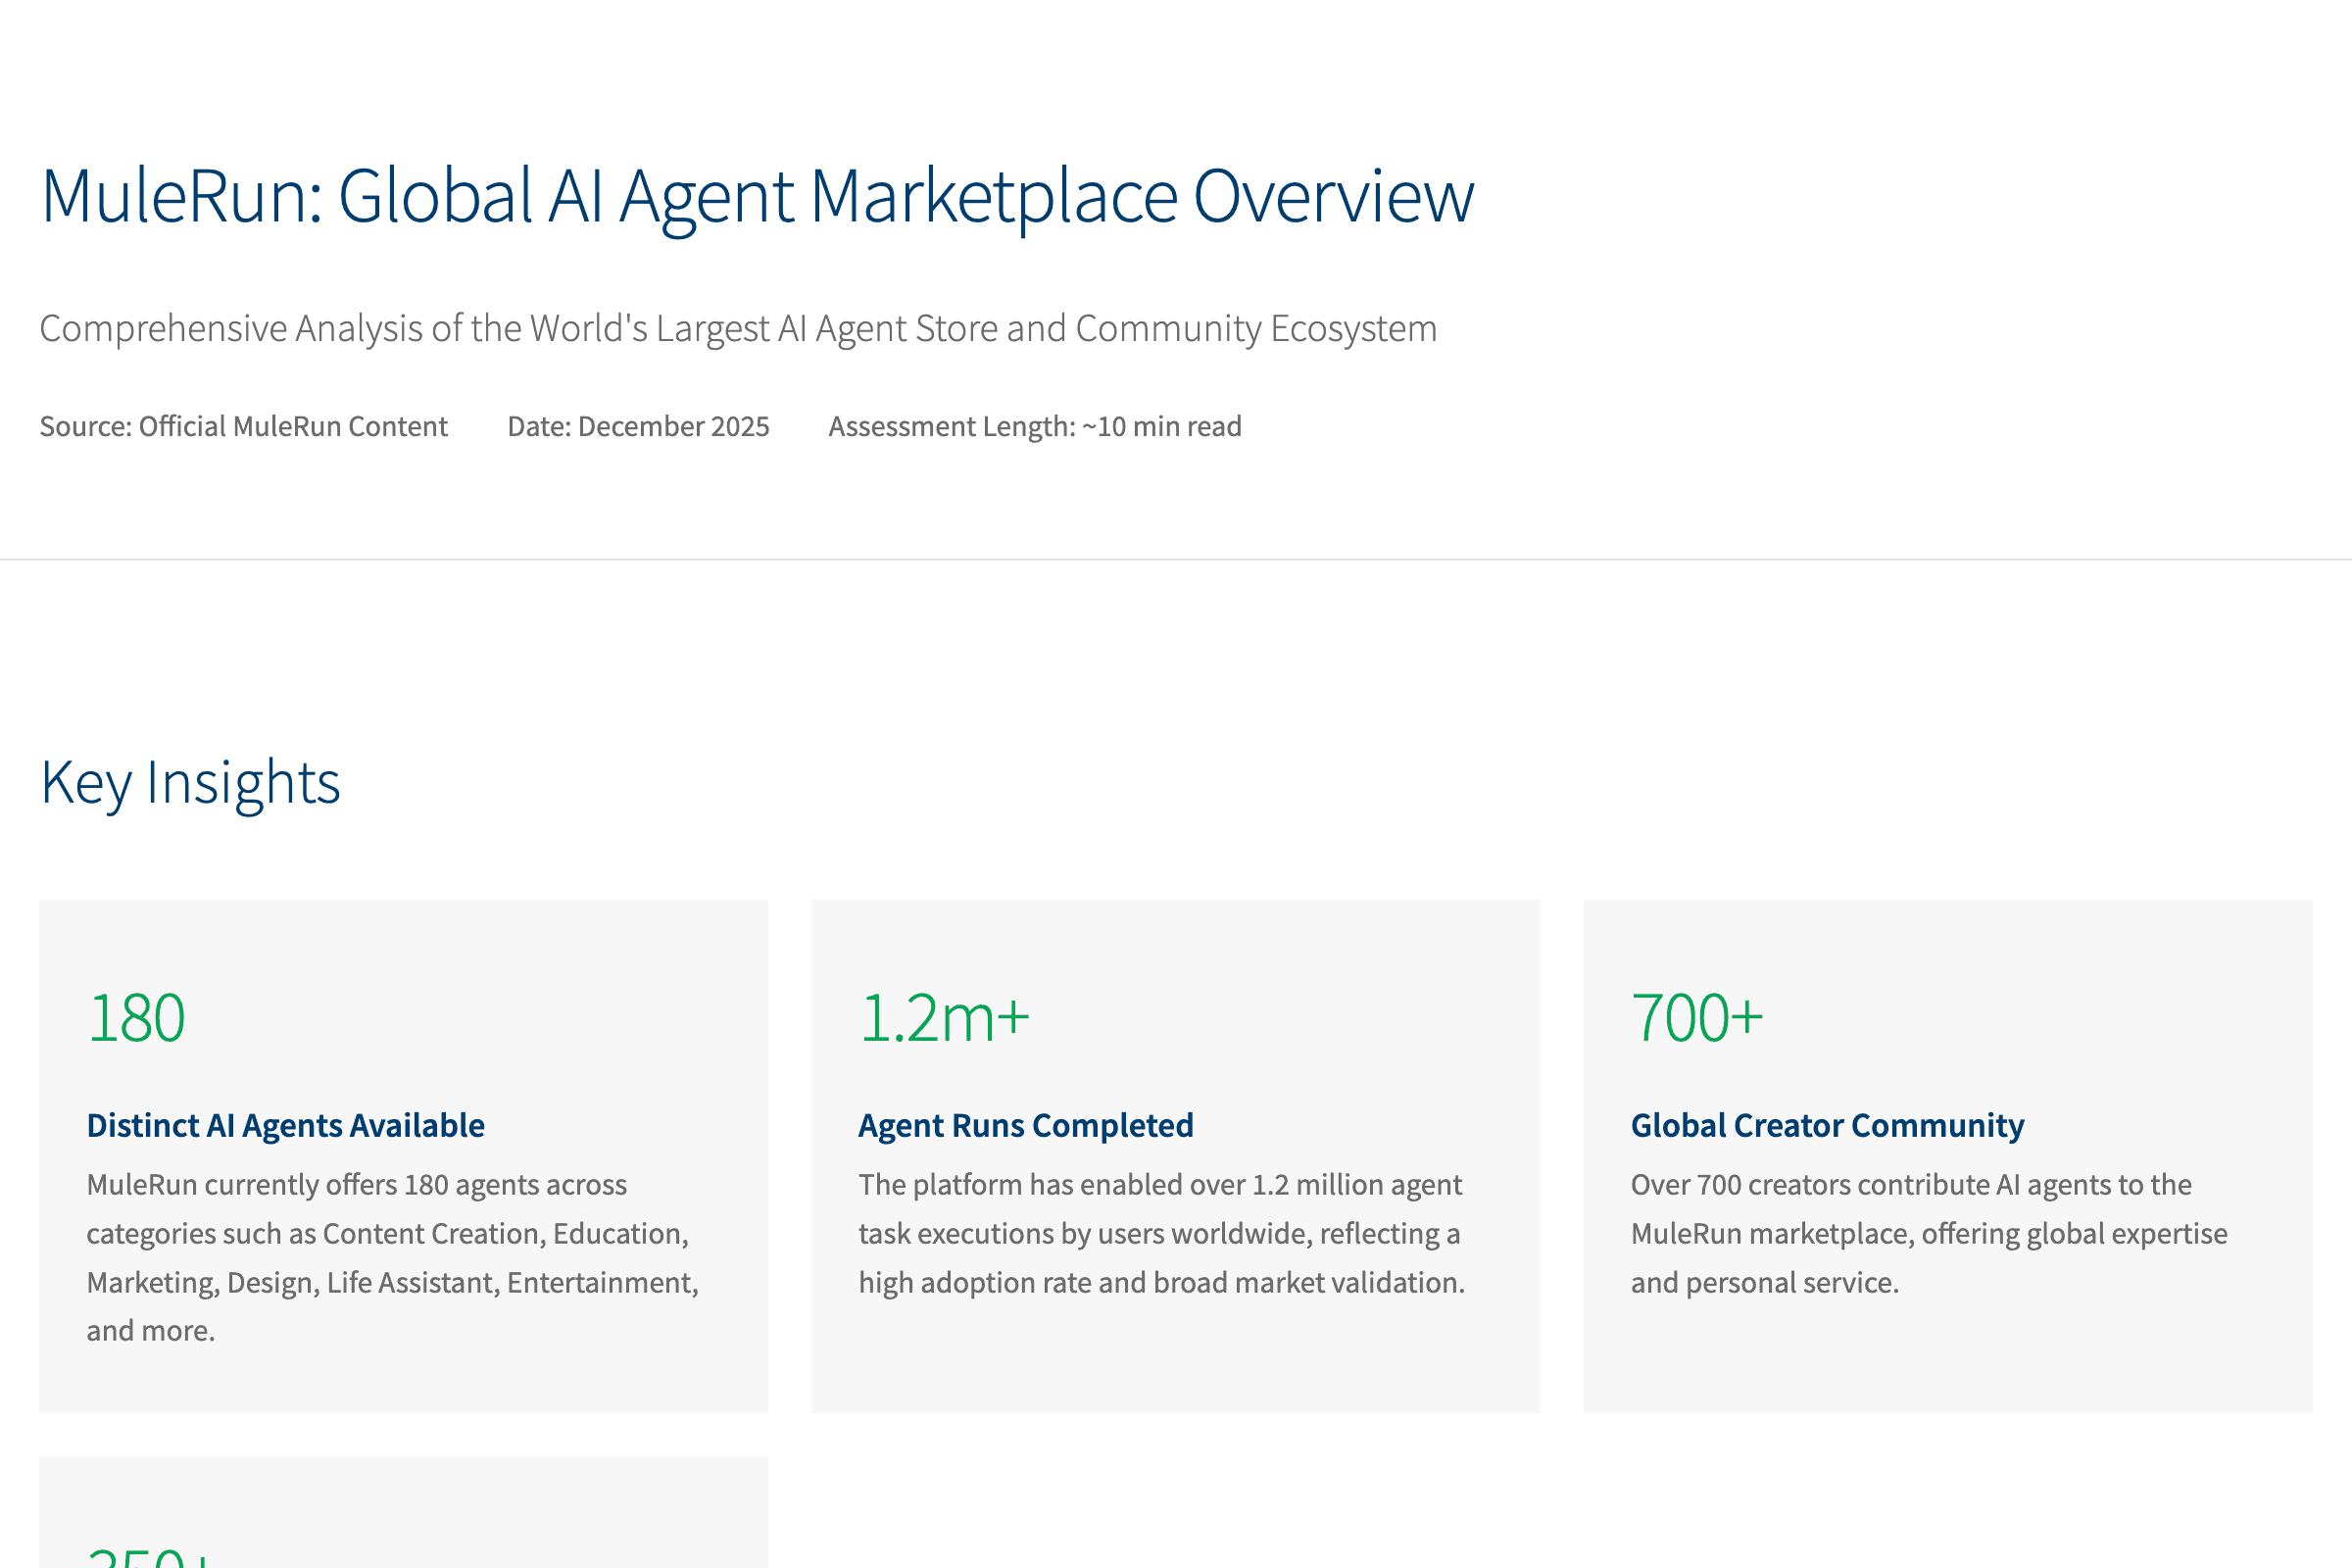Click the Key Insights section heading

point(190,782)
